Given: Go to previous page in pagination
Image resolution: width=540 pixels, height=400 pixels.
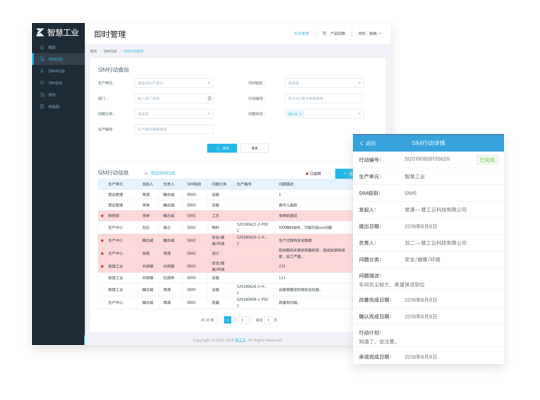Looking at the screenshot, I should (220, 320).
